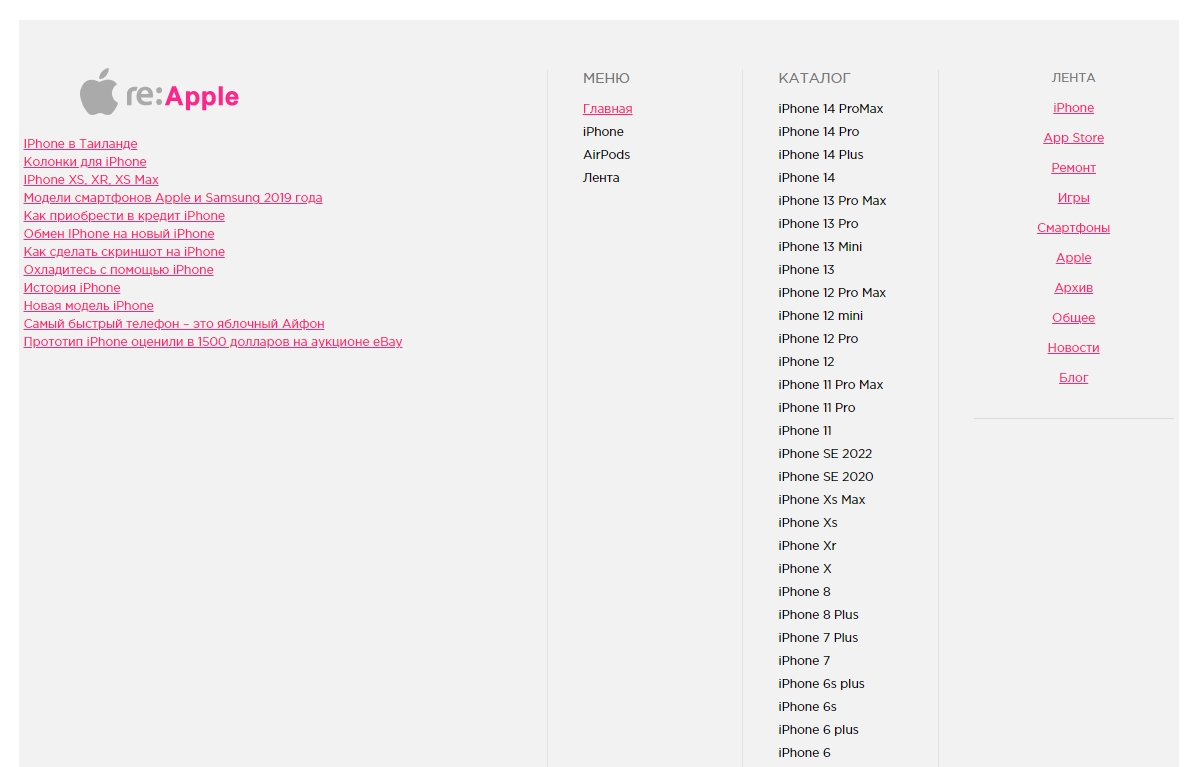
Task: Open the 'IPhone в Таиланде' article link
Action: [x=80, y=143]
